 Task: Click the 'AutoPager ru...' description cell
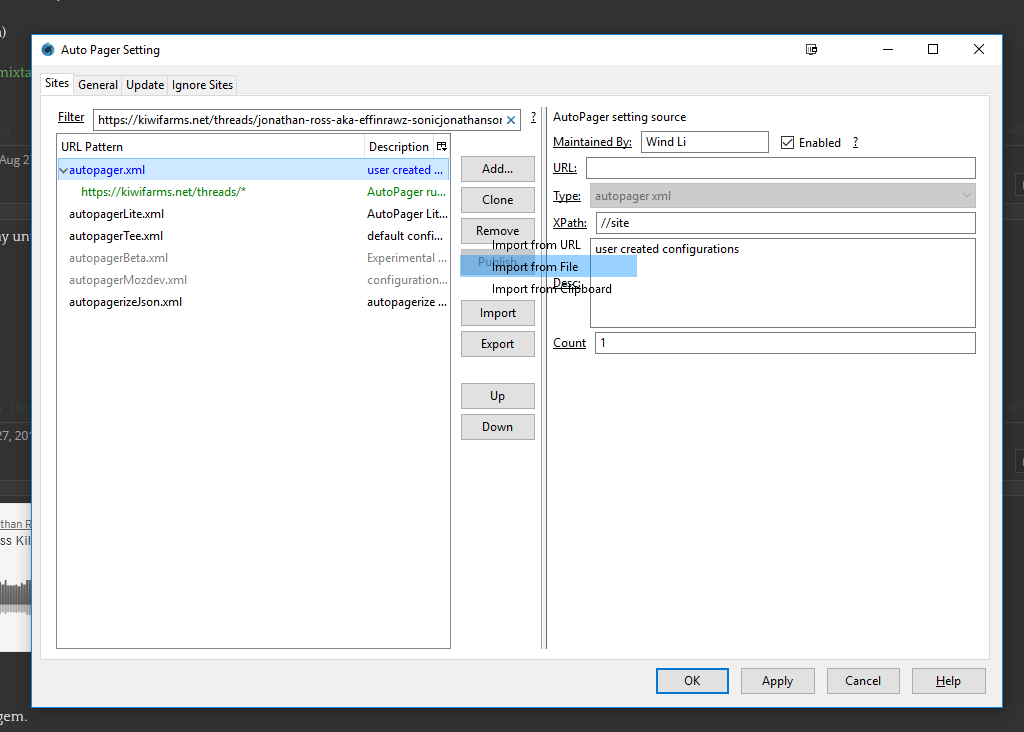tap(406, 192)
